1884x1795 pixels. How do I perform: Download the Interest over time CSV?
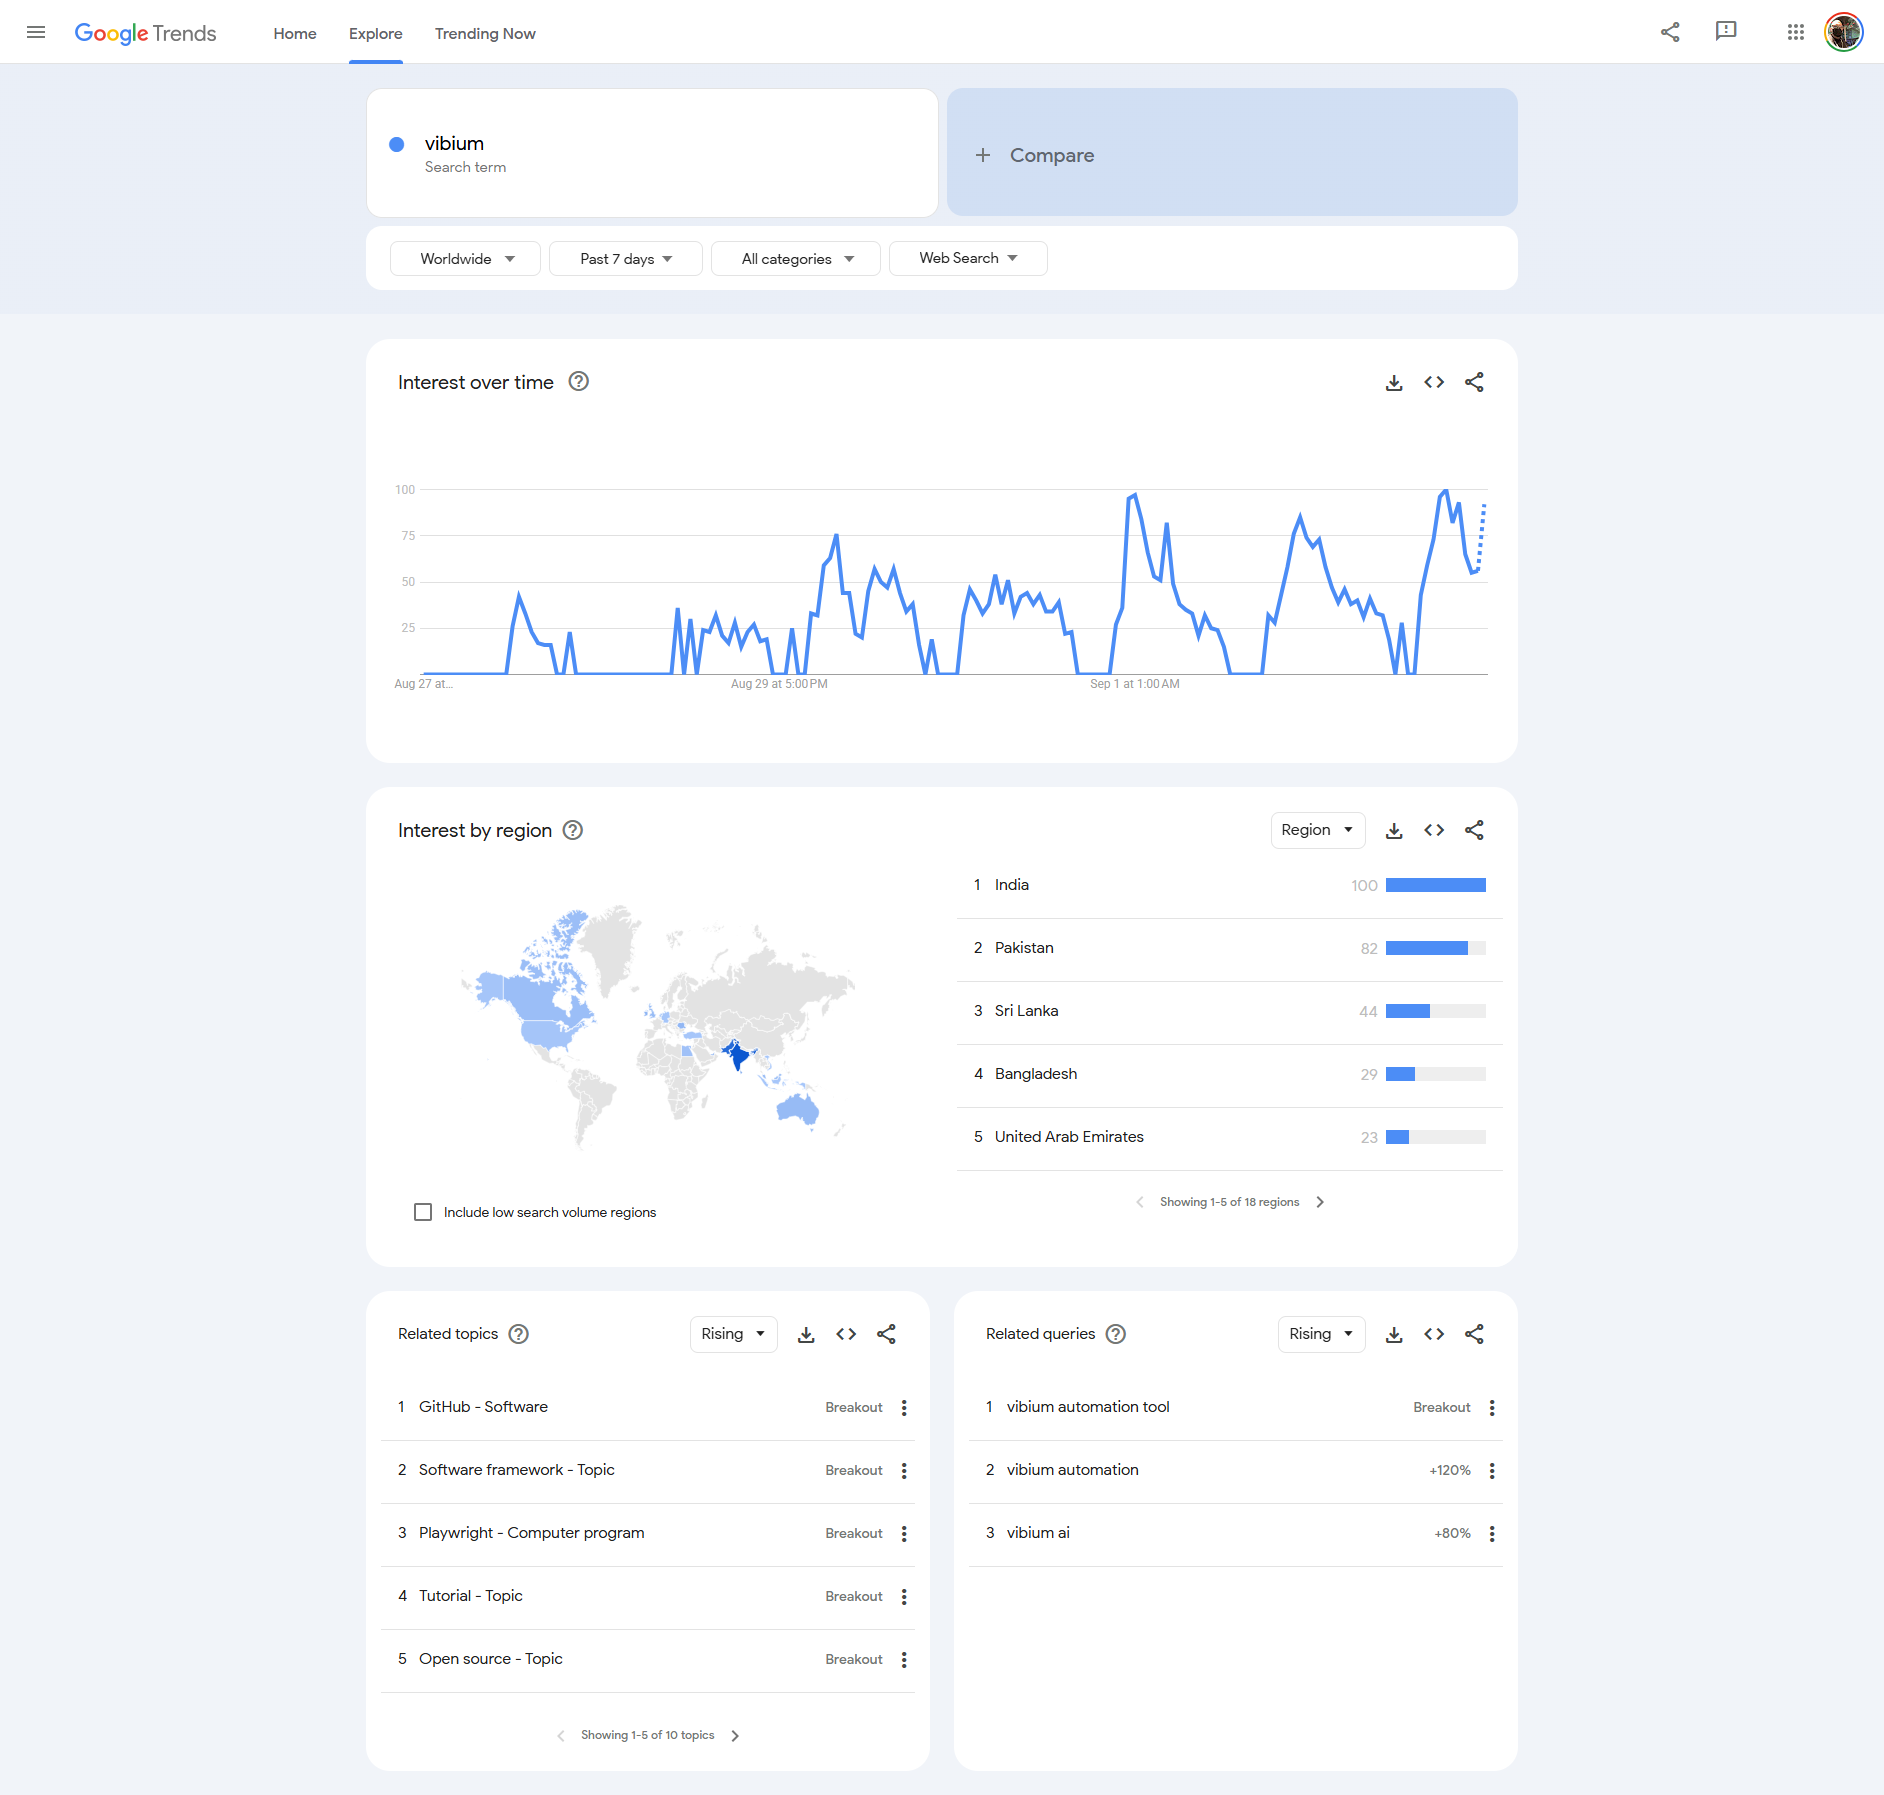[x=1394, y=383]
